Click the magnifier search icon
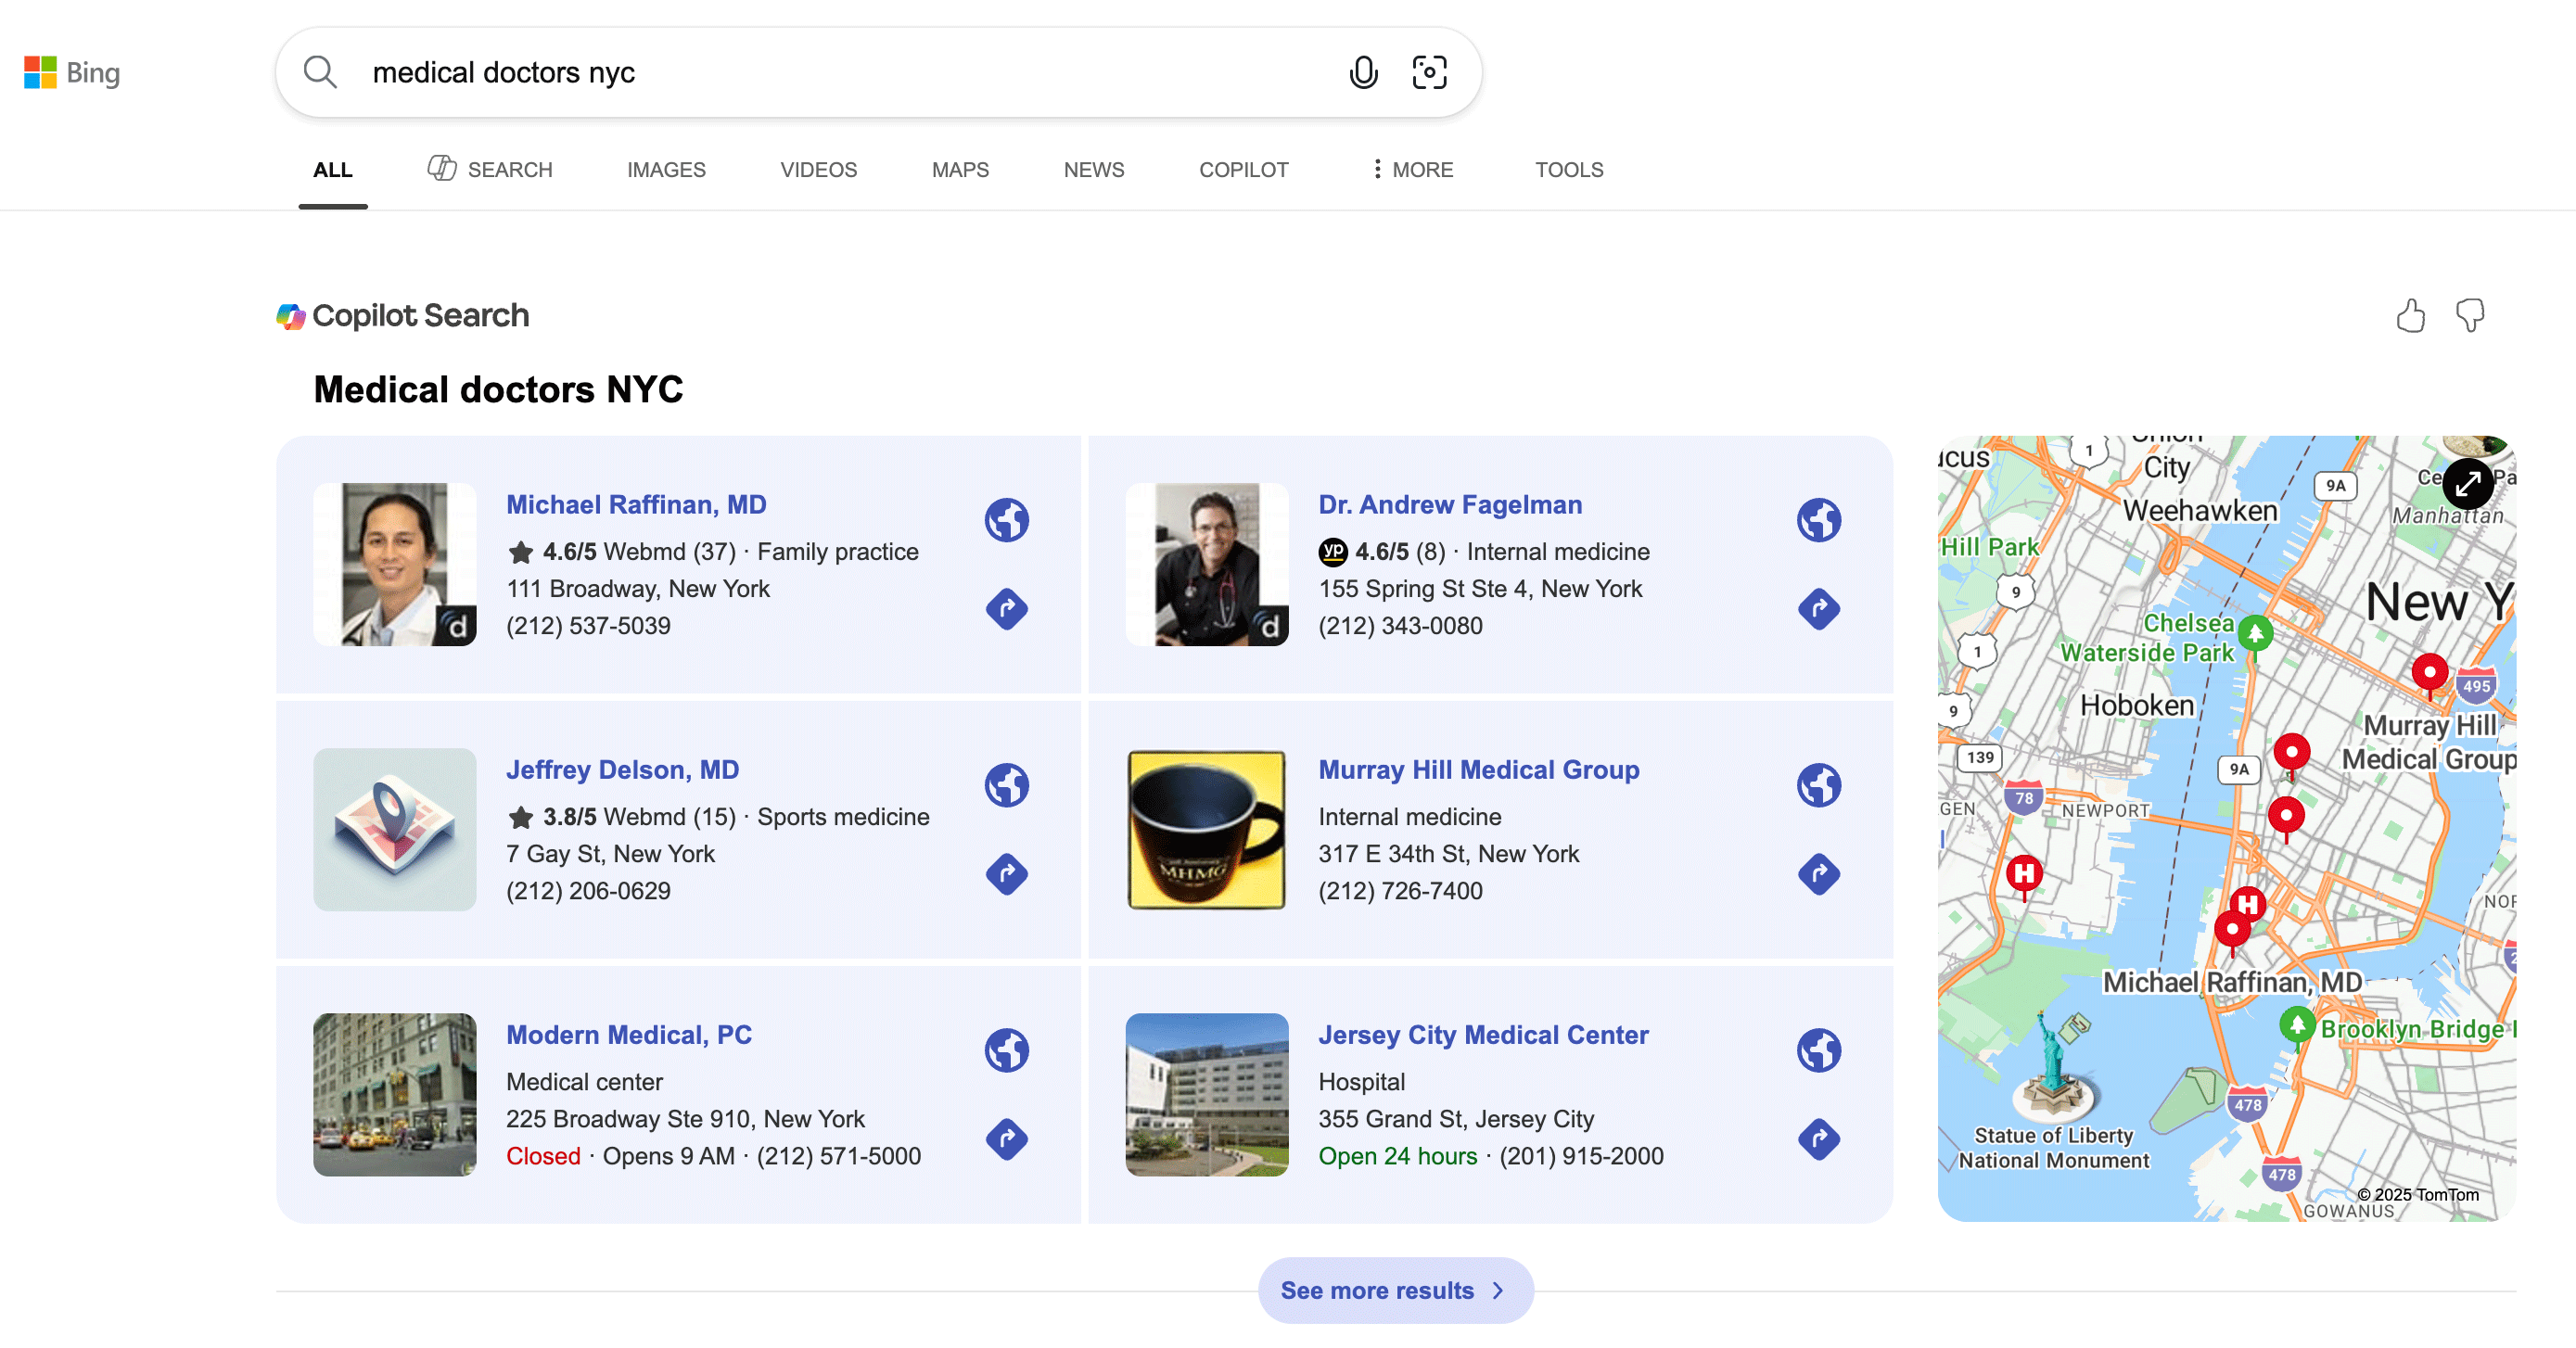 coord(320,73)
